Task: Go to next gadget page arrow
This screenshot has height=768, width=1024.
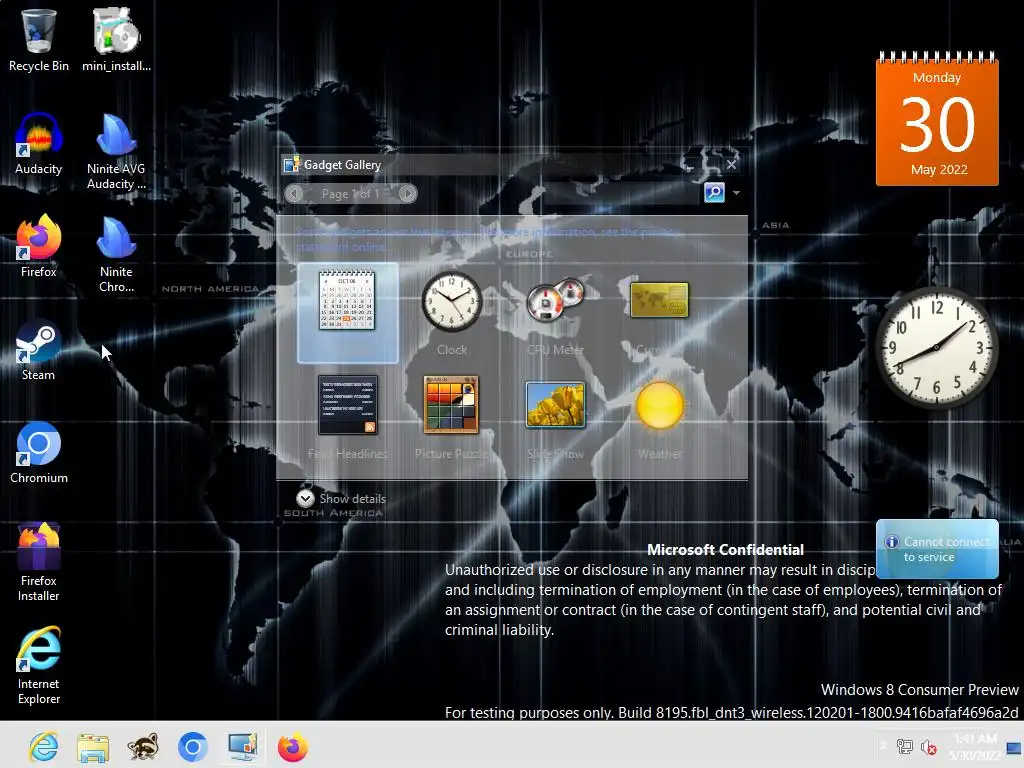Action: point(408,193)
